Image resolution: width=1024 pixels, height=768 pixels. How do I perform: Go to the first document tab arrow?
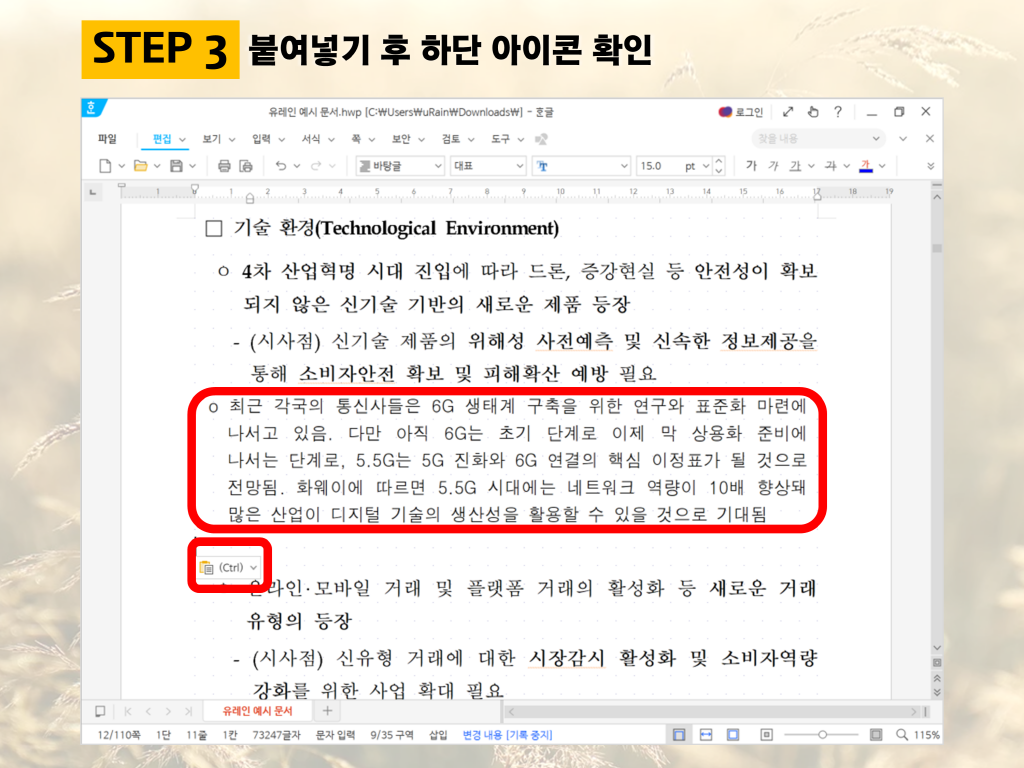click(128, 711)
